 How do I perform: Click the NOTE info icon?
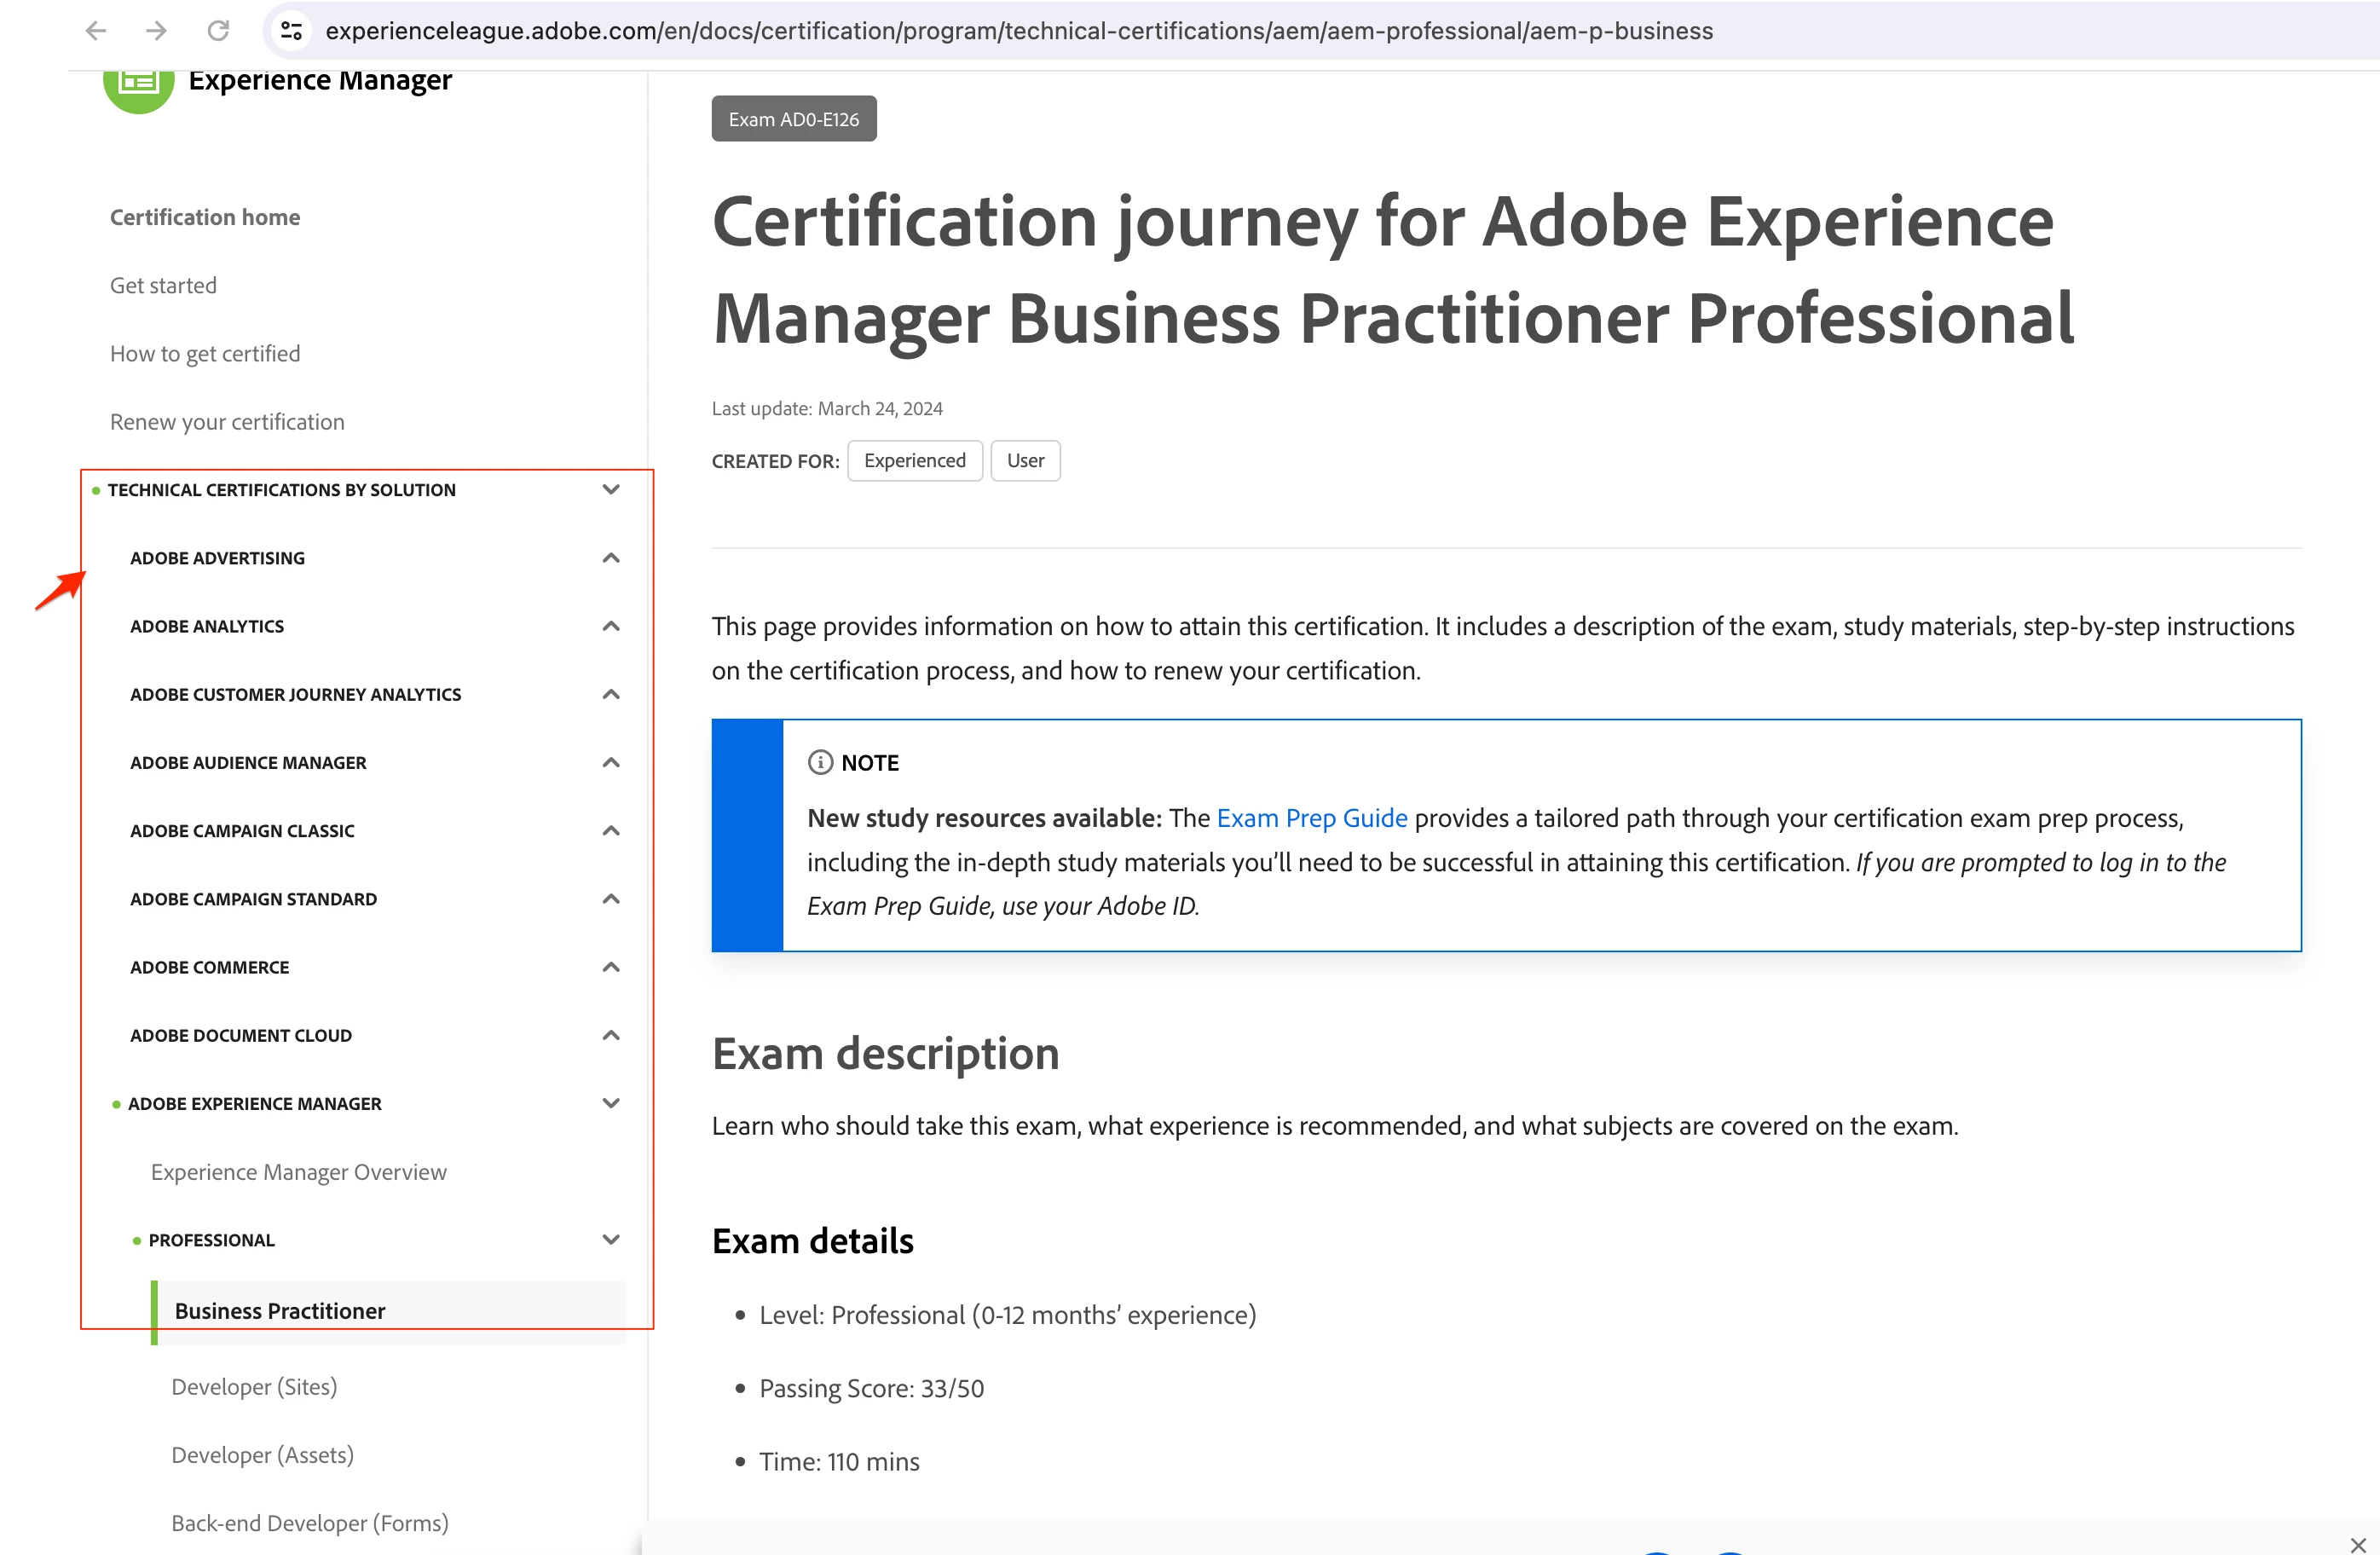pos(820,762)
